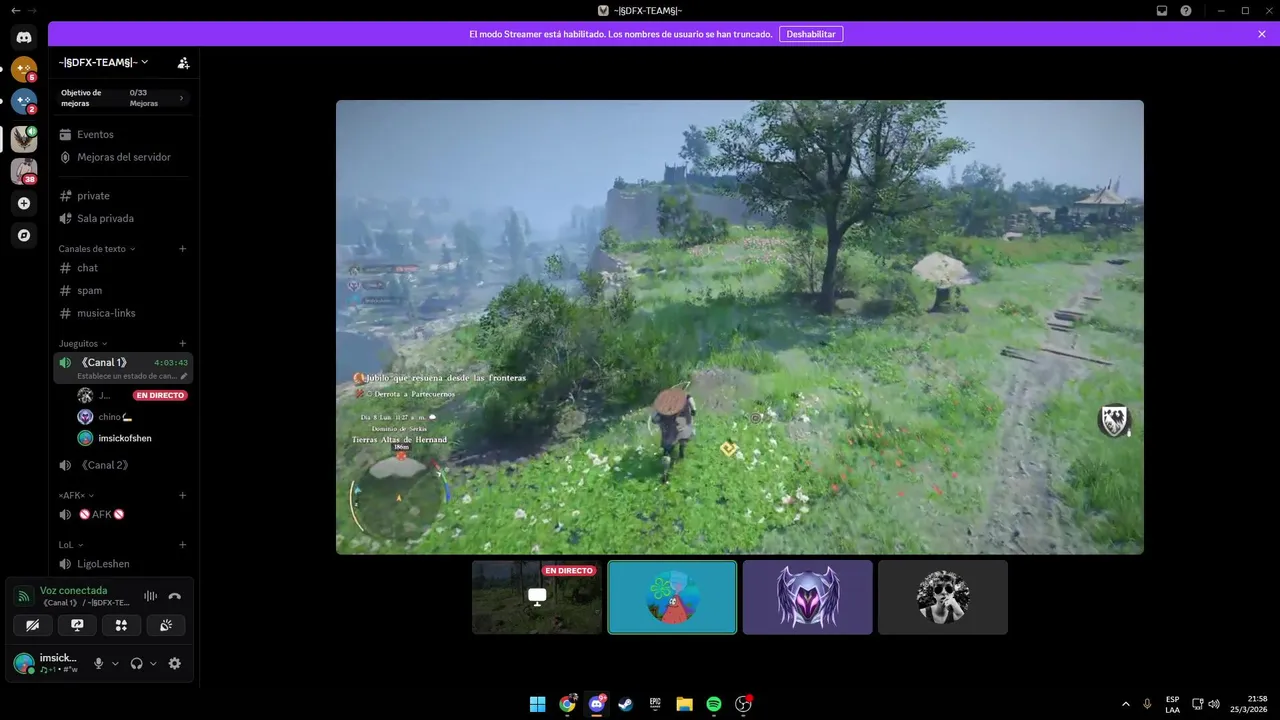Open the blue server with 2 notifications

(24, 102)
